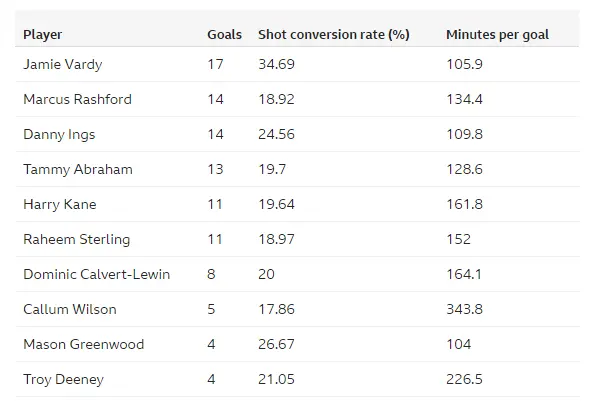Click Harry Kane in the player list
This screenshot has height=409, width=615.
(x=59, y=204)
